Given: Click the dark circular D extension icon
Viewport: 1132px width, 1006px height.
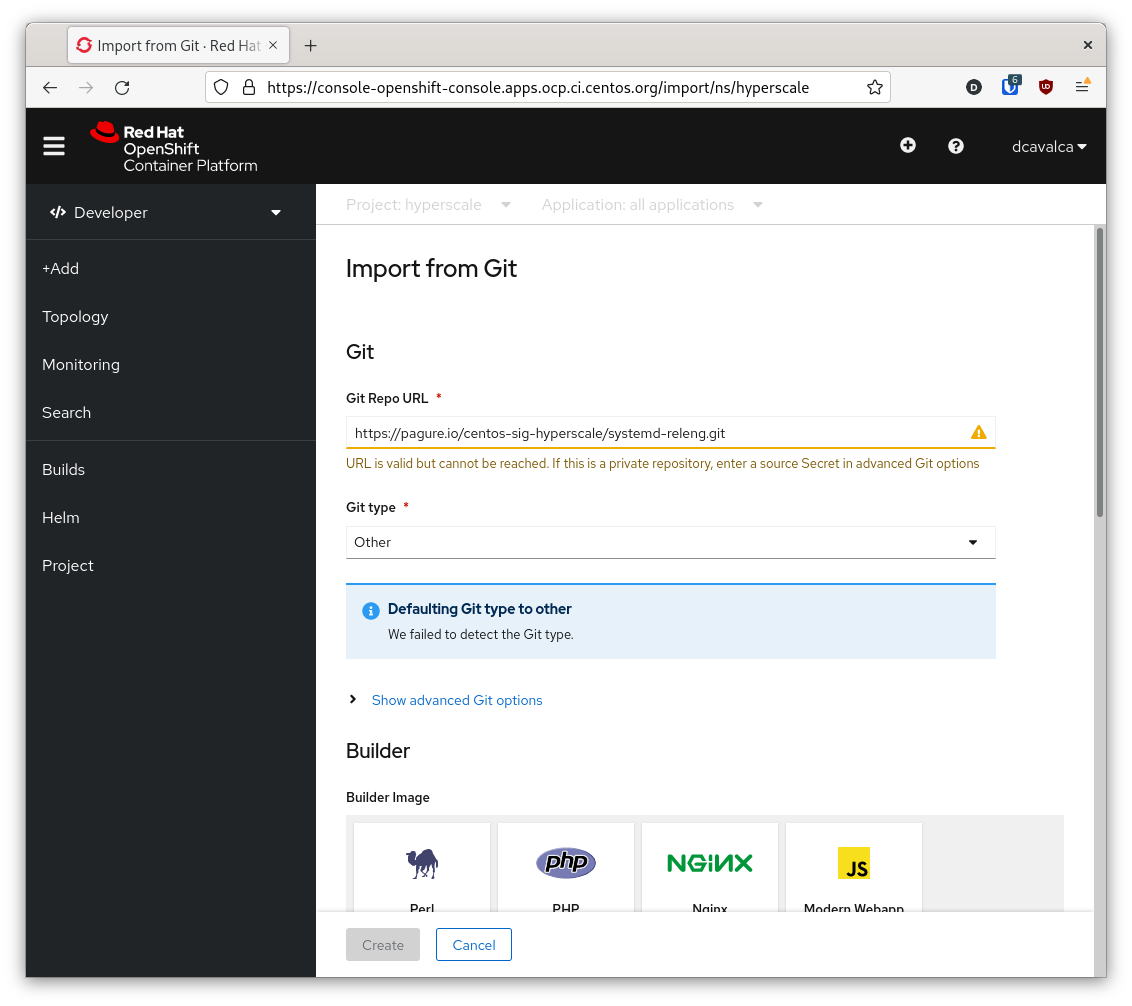Looking at the screenshot, I should click(x=974, y=87).
